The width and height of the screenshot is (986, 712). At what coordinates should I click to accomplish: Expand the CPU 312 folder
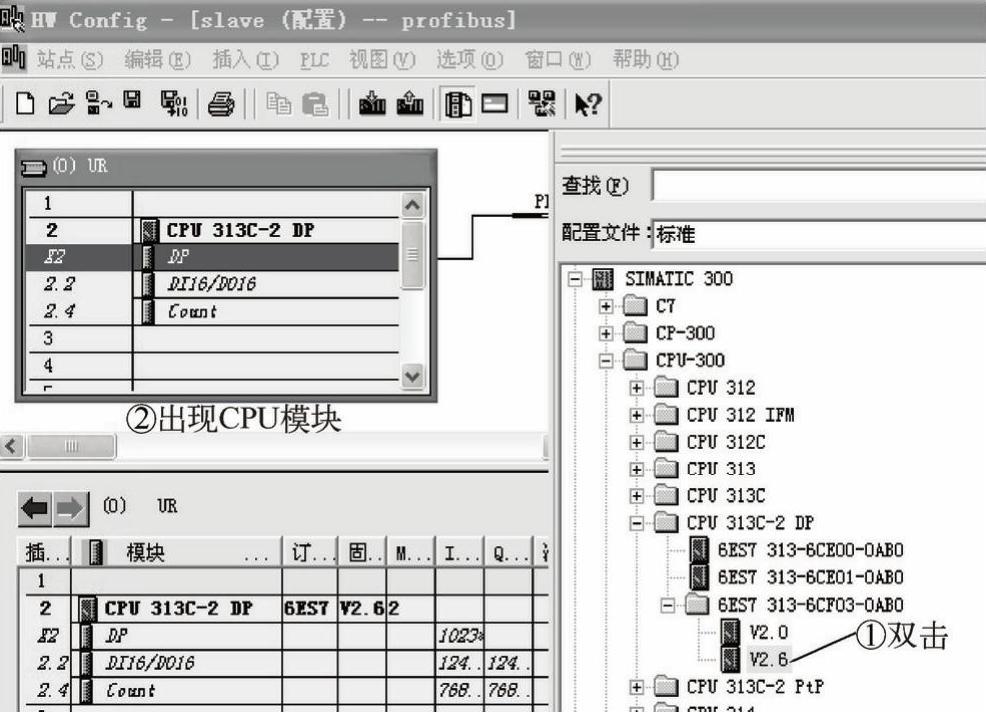click(636, 388)
